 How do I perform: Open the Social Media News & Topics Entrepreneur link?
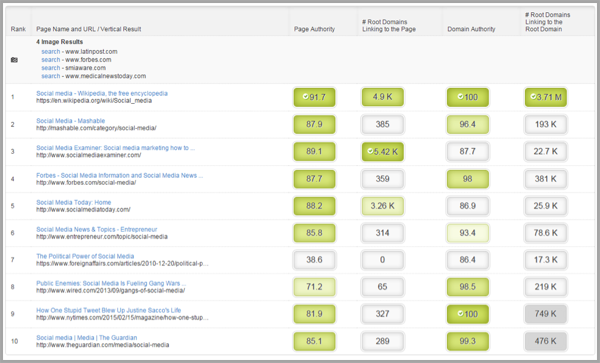point(96,230)
